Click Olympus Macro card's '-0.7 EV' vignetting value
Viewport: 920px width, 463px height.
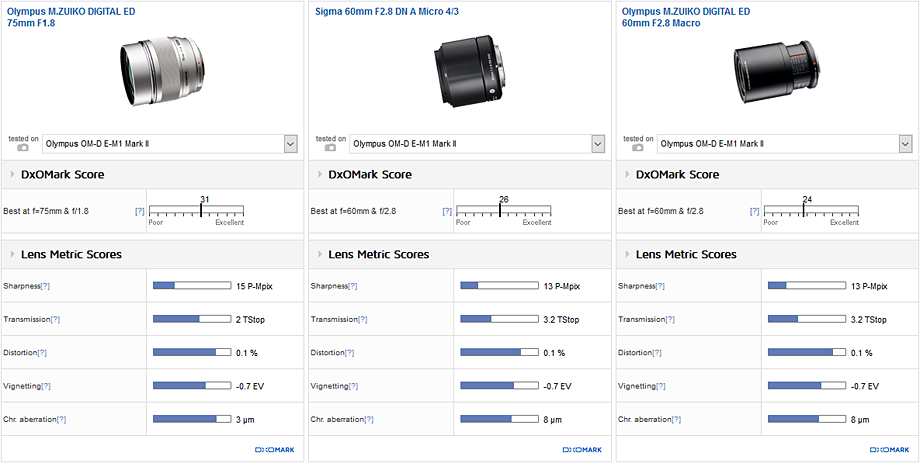865,387
